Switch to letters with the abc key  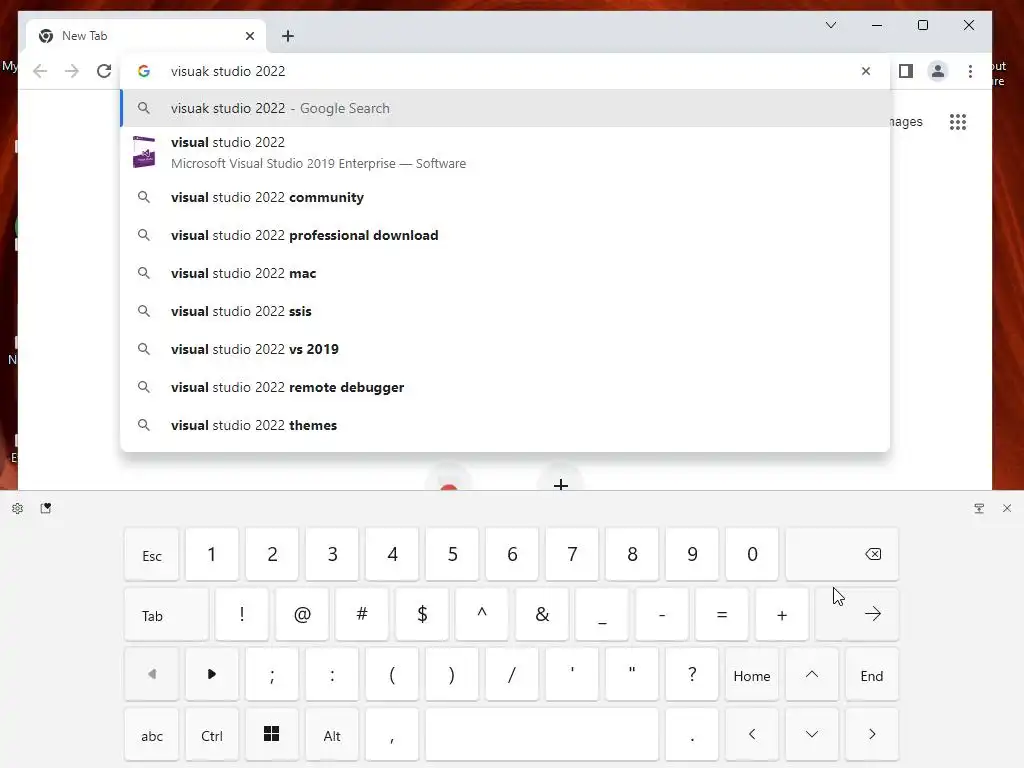point(152,735)
